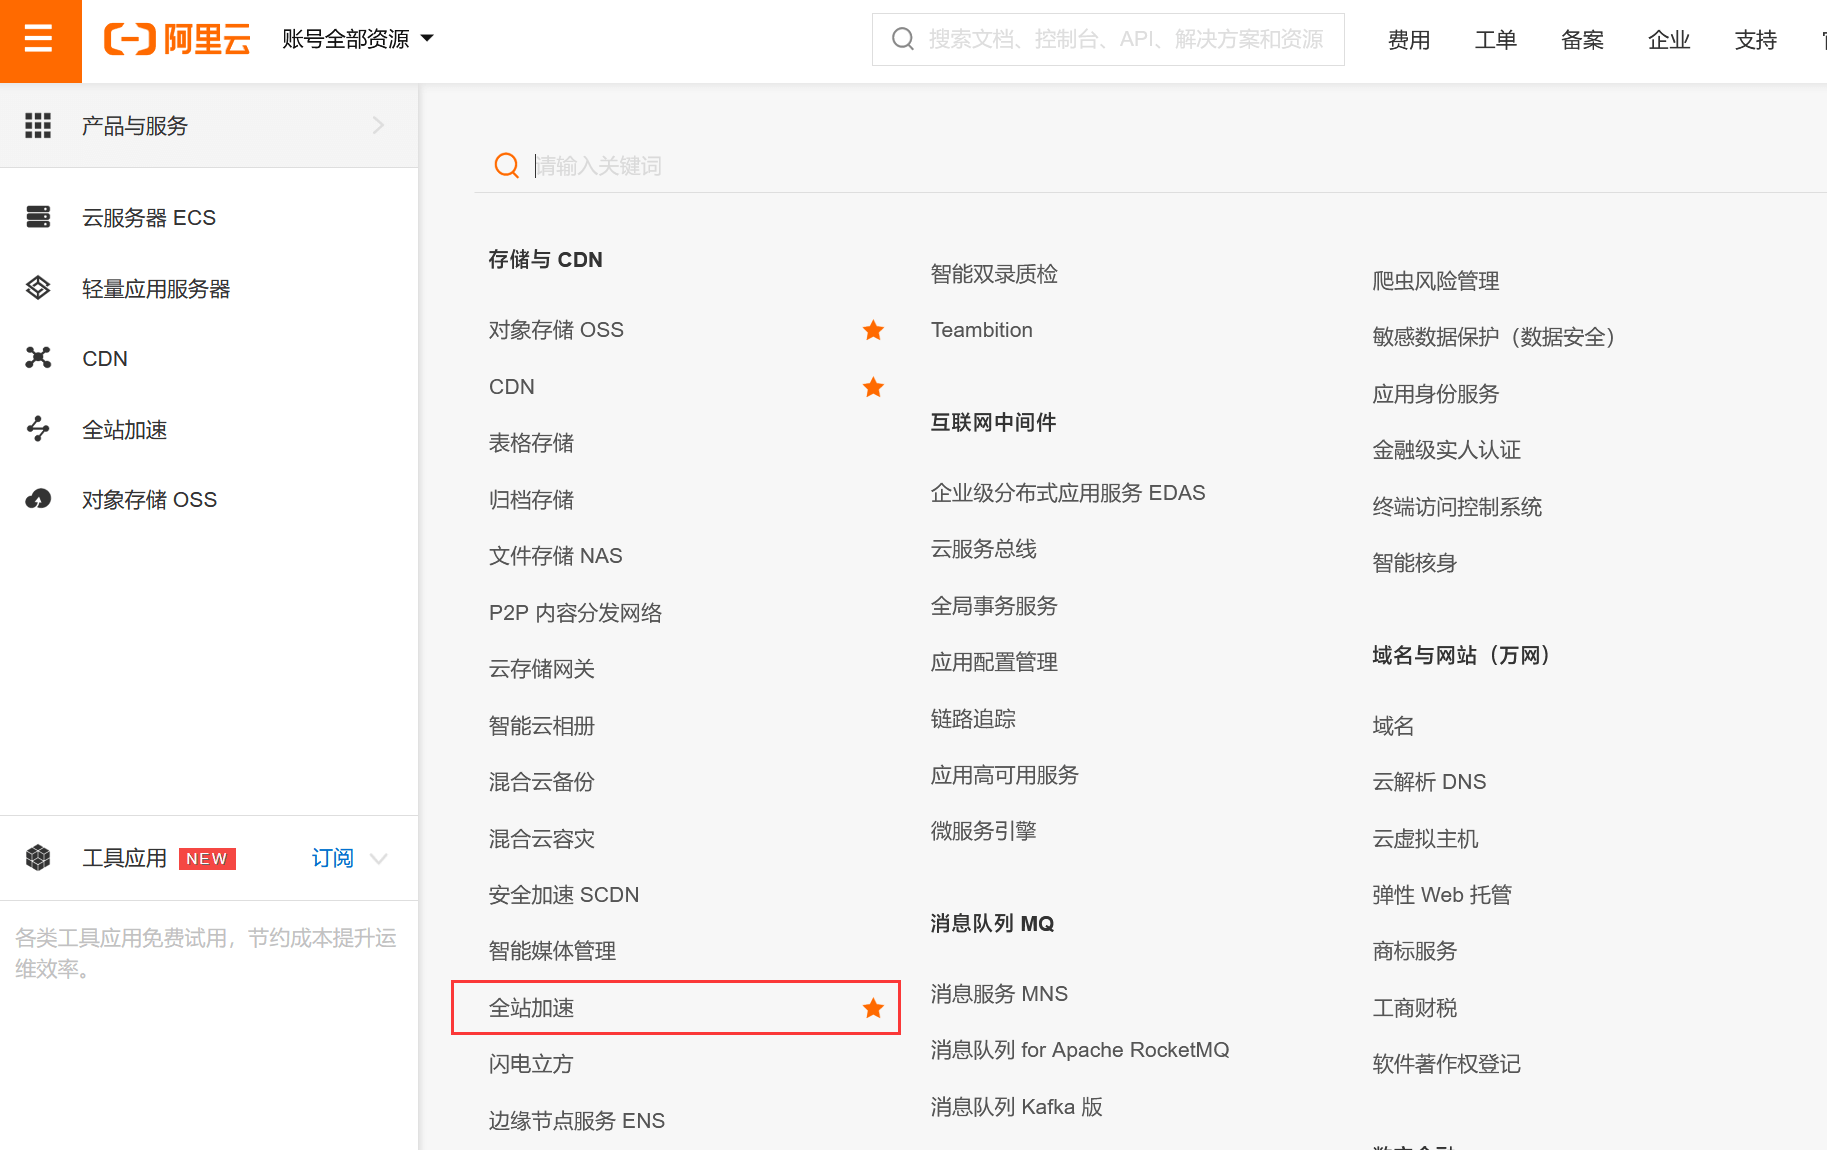1827x1150 pixels.
Task: Click the 轻量应用服务器 sidebar icon
Action: pos(38,288)
